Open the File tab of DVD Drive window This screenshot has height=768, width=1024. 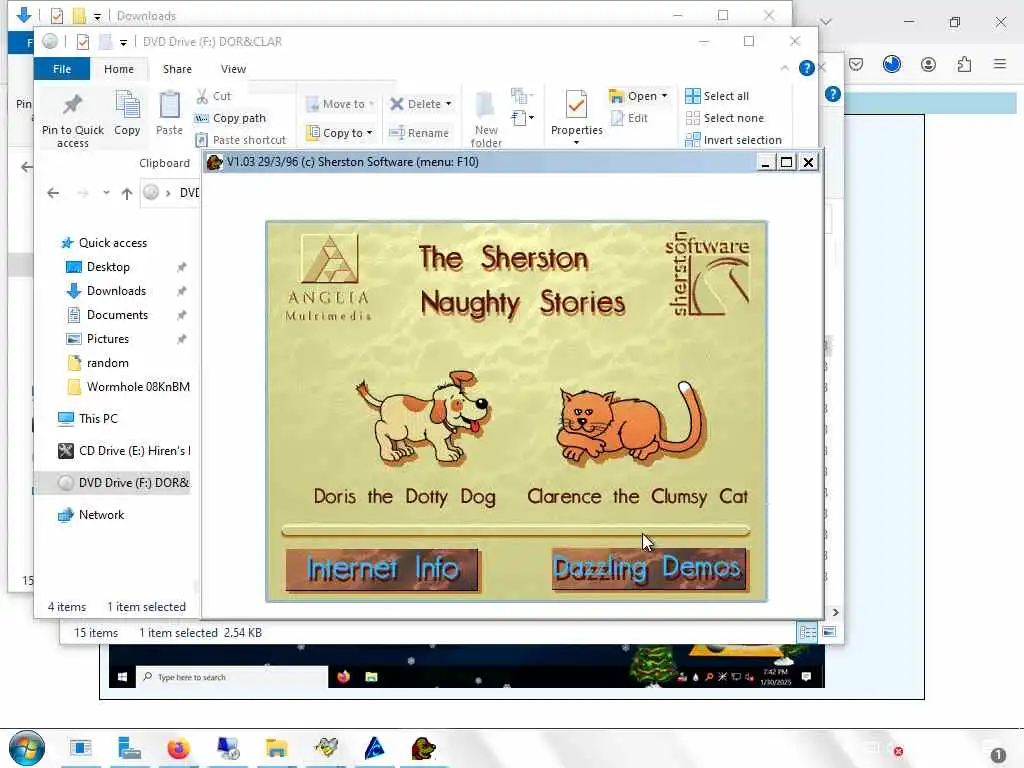[x=62, y=69]
